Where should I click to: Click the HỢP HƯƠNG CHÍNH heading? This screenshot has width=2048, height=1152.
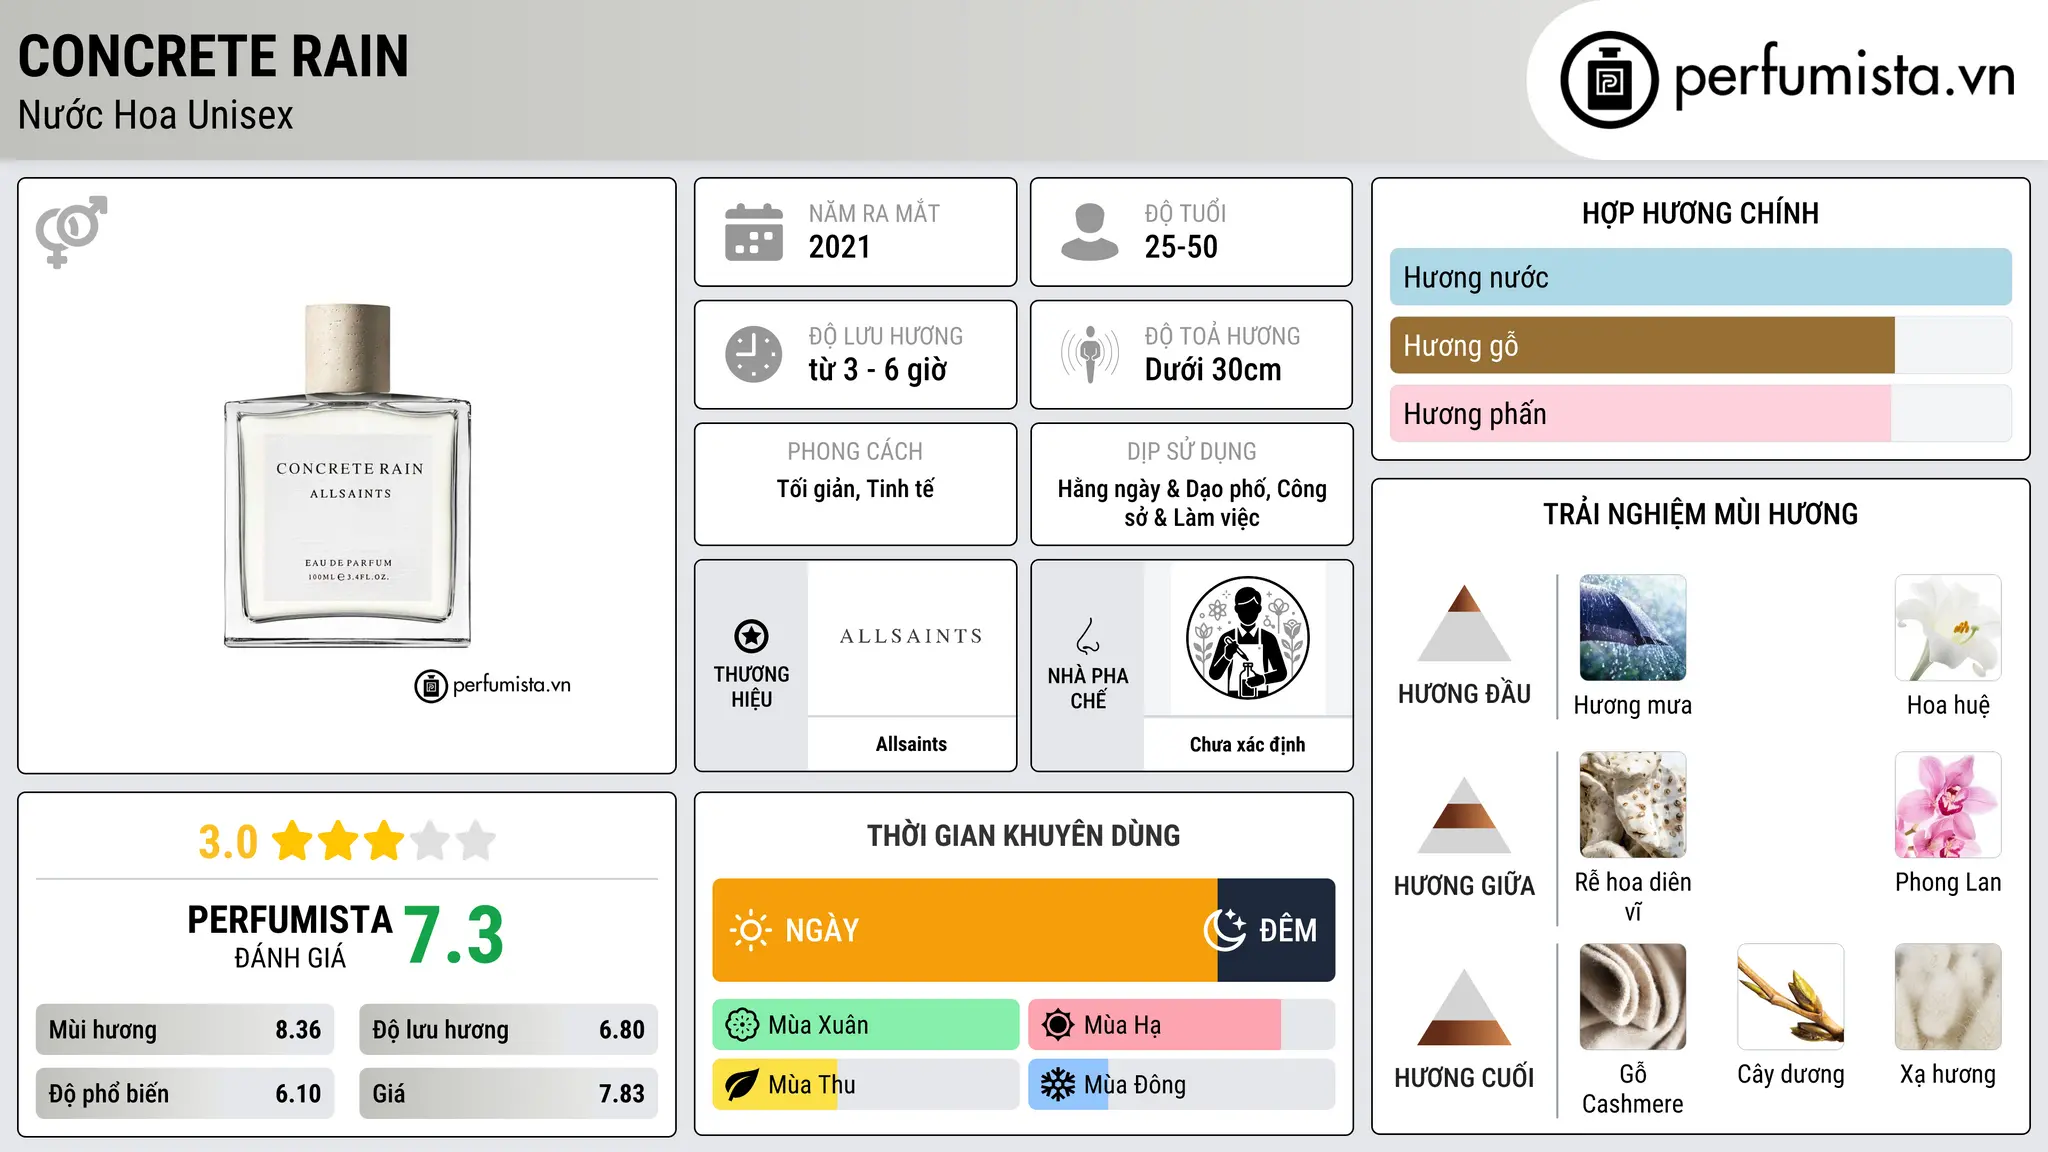tap(1700, 213)
